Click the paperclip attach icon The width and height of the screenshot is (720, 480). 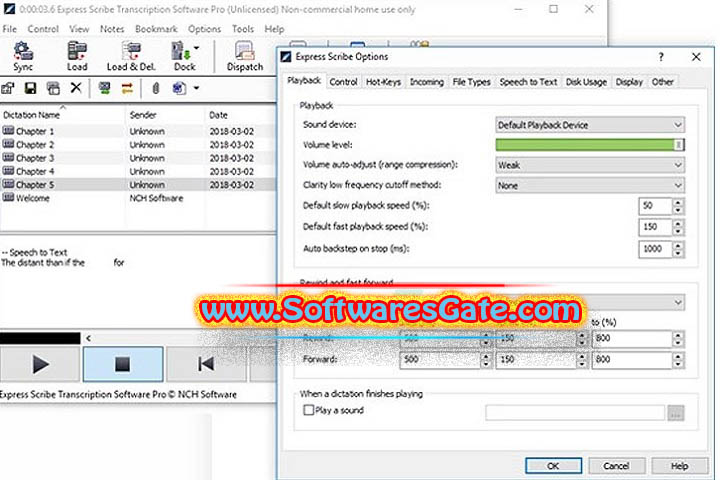pyautogui.click(x=156, y=88)
